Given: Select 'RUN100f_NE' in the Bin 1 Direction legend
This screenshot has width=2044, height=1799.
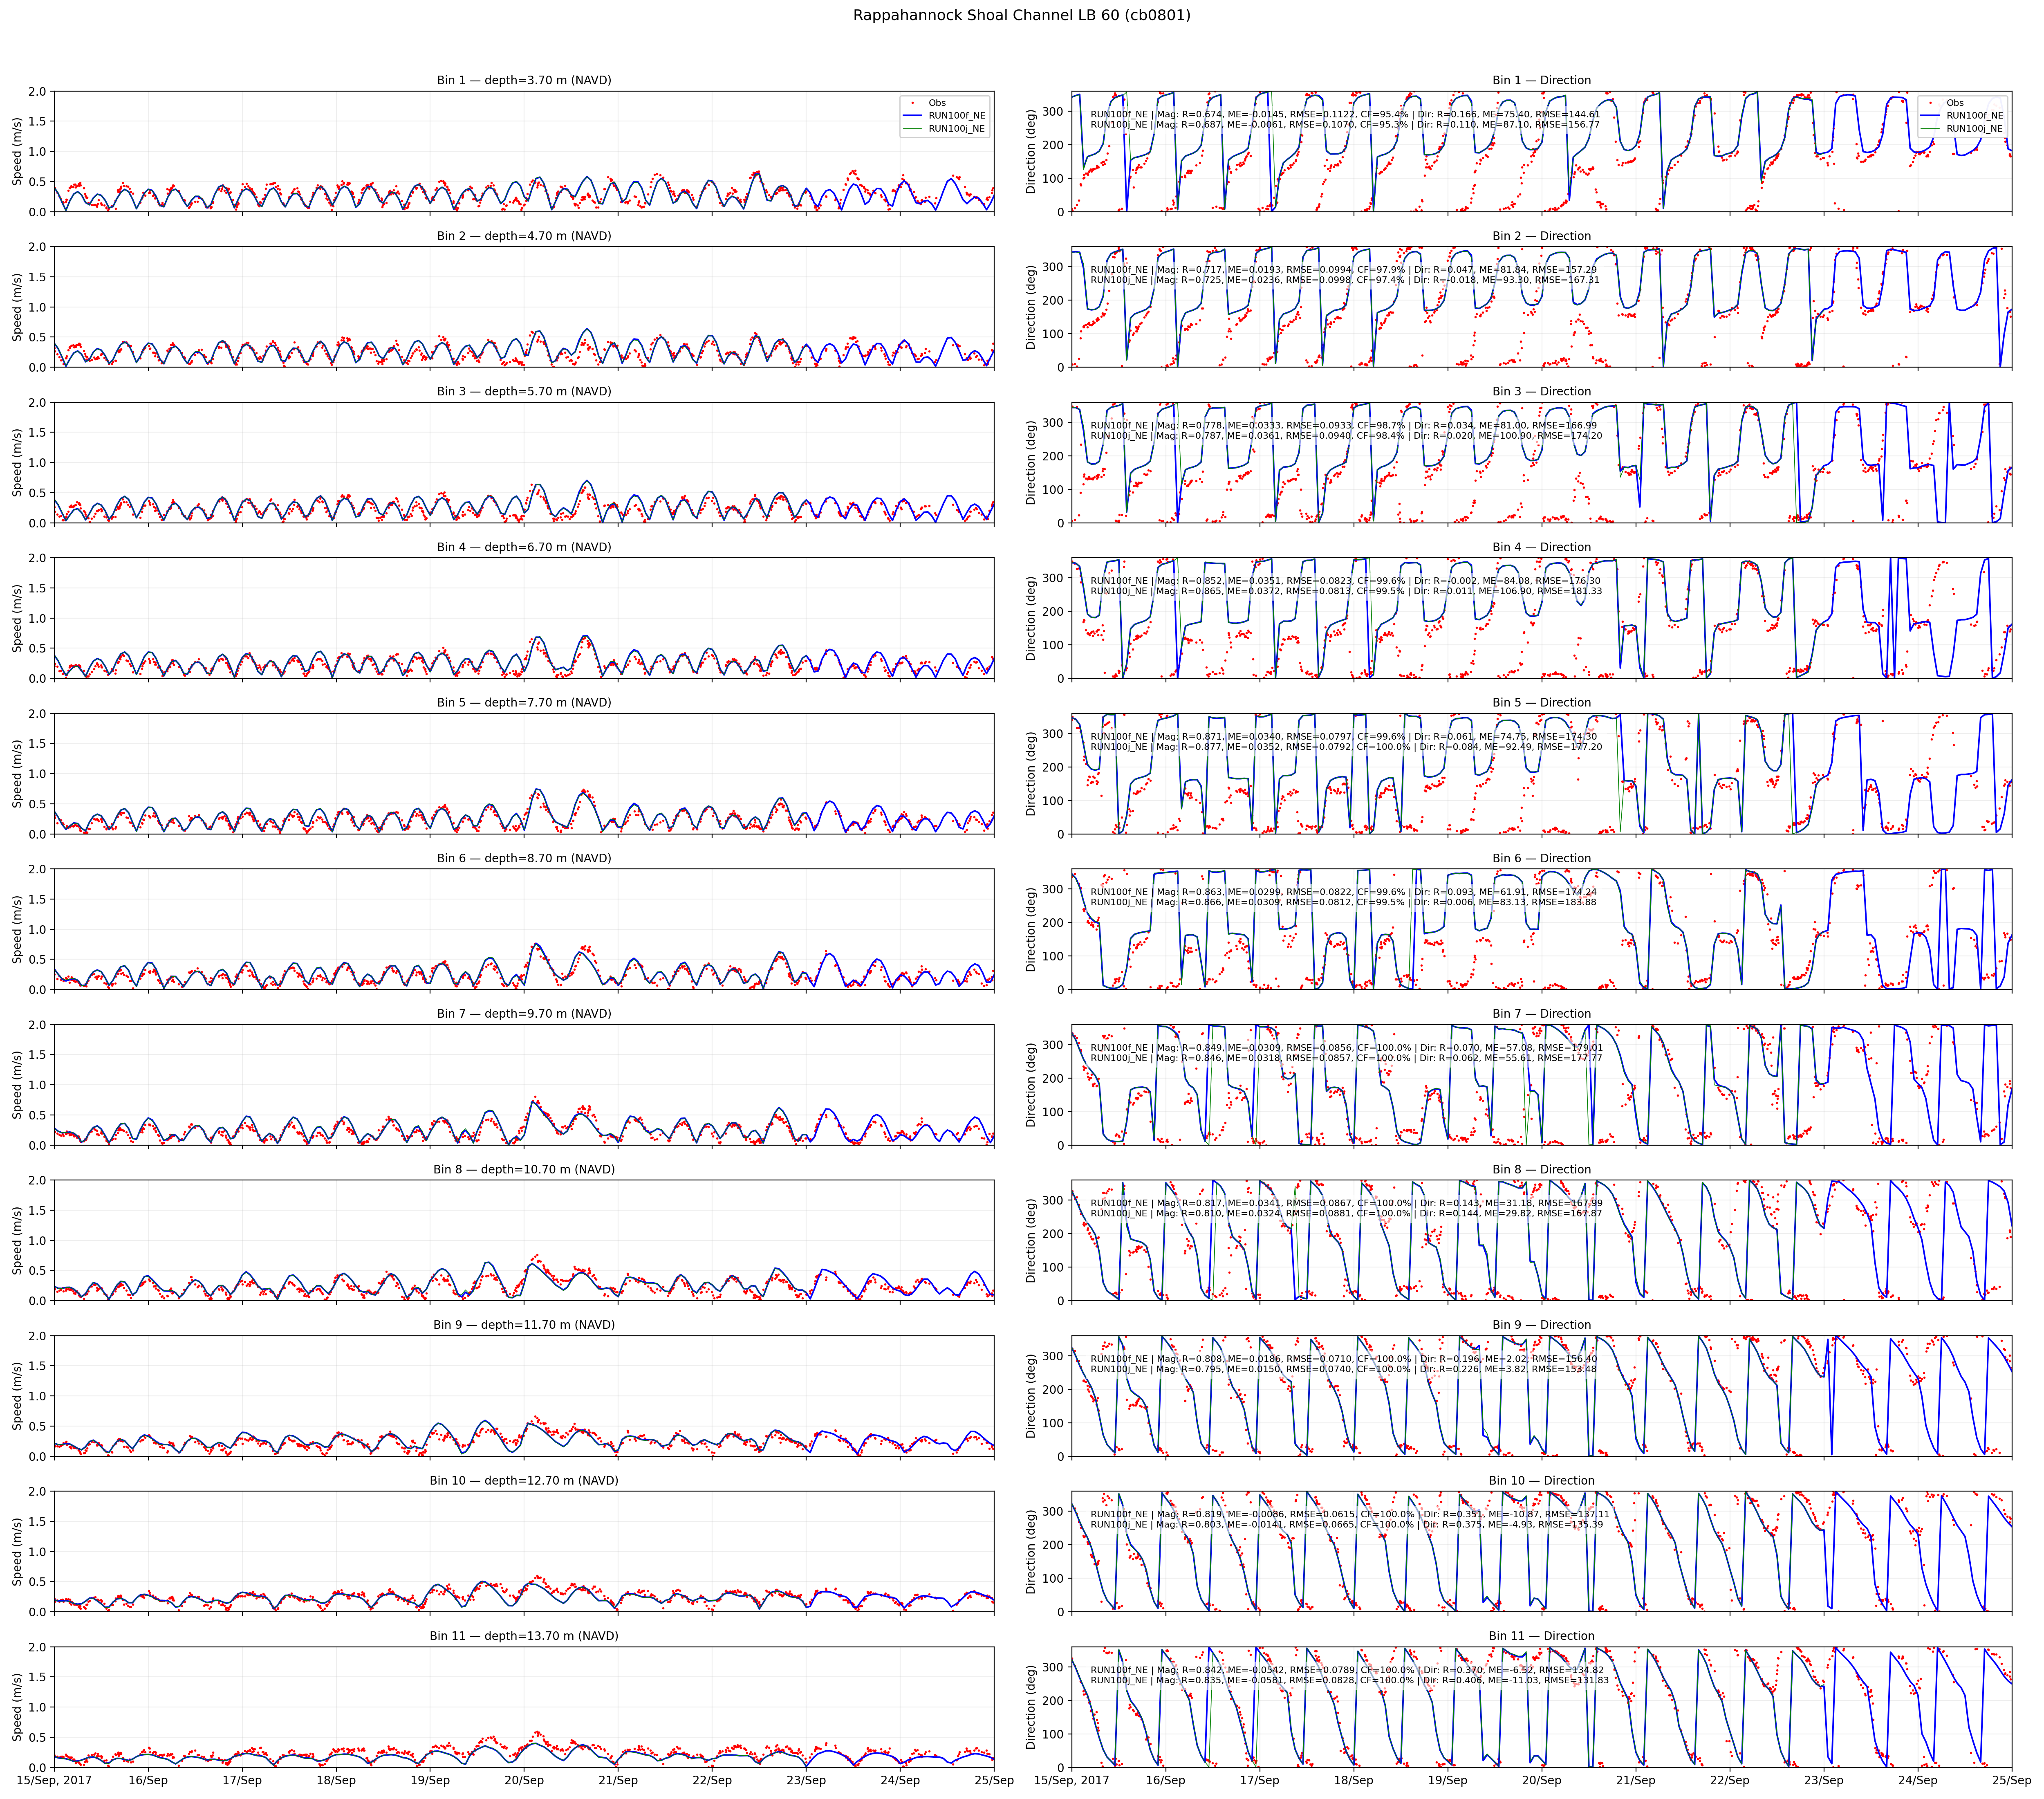Looking at the screenshot, I should pyautogui.click(x=1975, y=116).
